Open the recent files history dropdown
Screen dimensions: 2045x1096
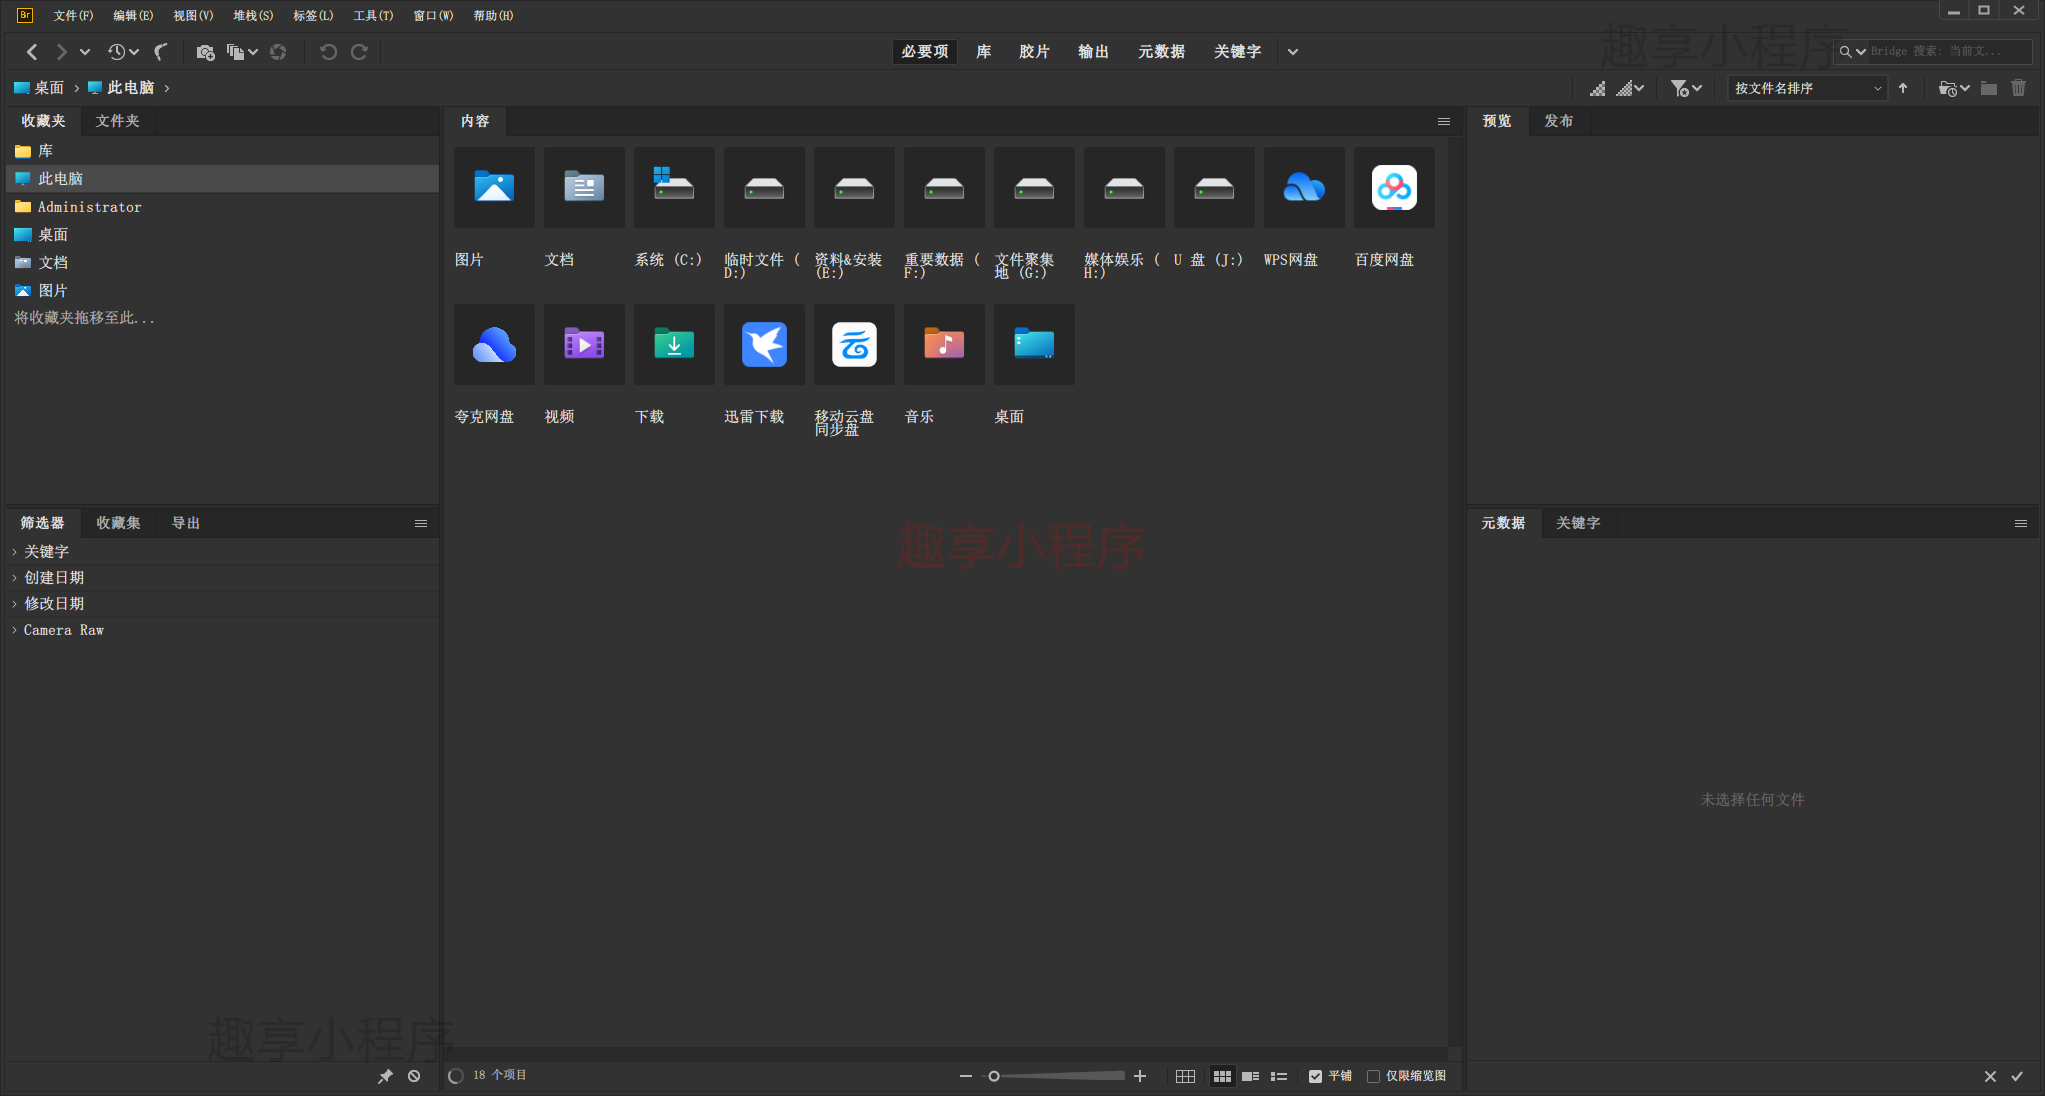[123, 52]
